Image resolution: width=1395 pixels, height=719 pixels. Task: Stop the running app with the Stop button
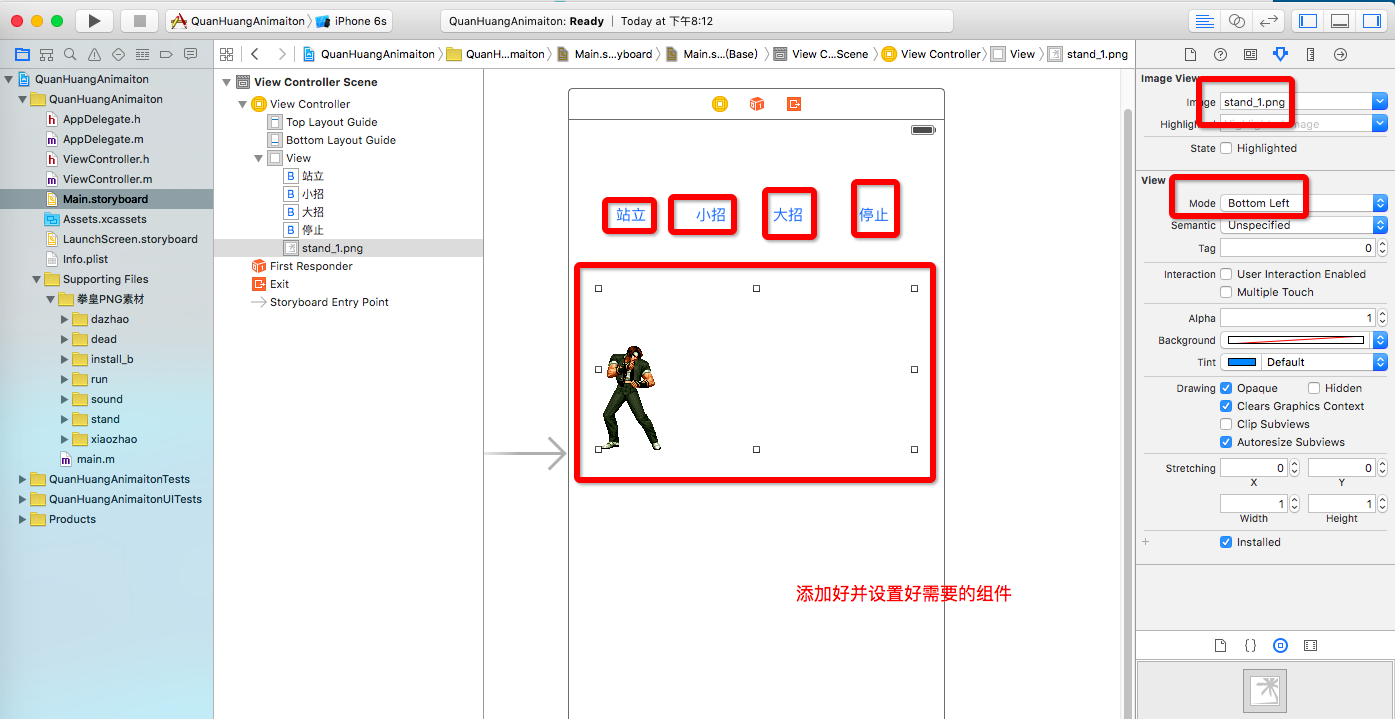point(139,21)
